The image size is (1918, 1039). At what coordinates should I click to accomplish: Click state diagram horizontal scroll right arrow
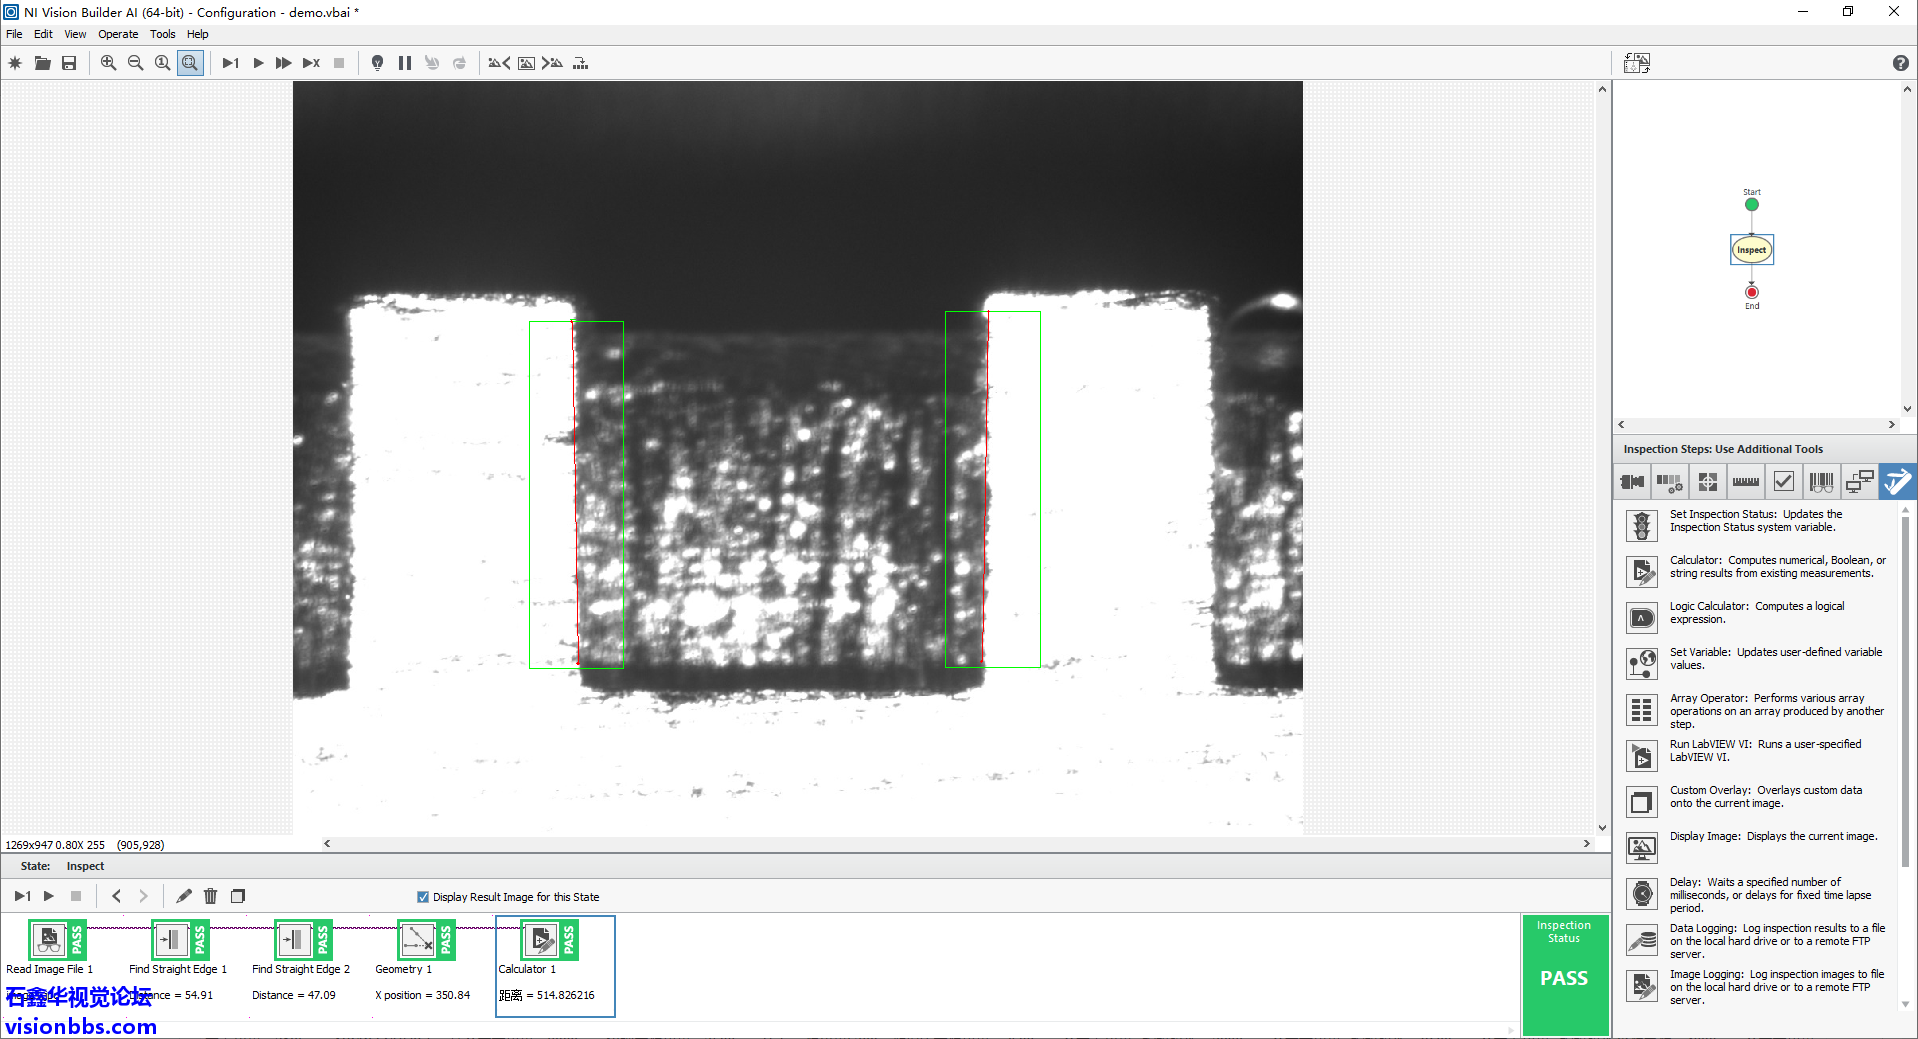pyautogui.click(x=1891, y=425)
